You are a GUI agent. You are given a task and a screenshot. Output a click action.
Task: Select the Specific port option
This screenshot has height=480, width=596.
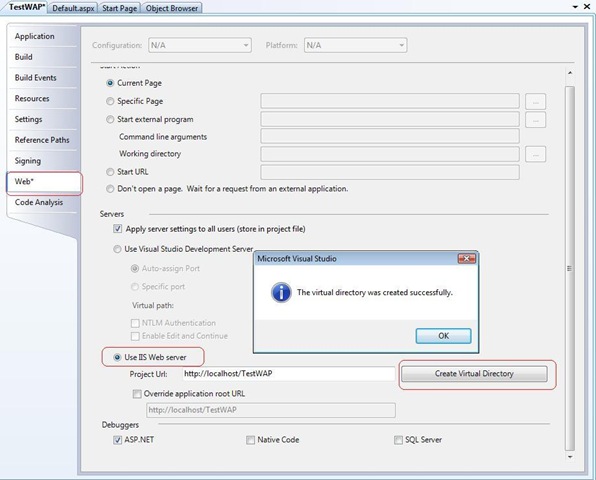pyautogui.click(x=135, y=287)
